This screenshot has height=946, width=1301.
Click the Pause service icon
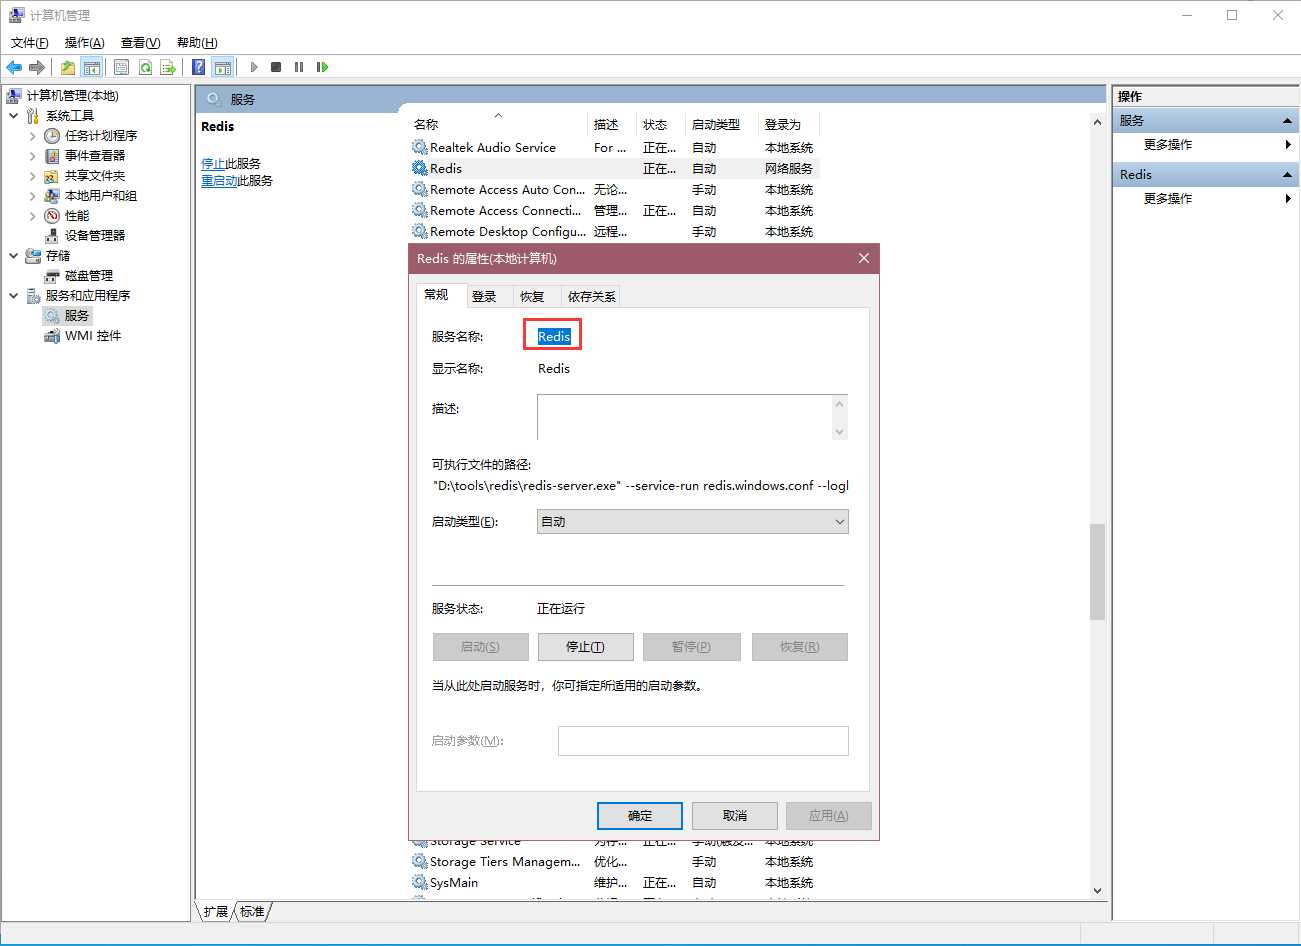coord(299,67)
